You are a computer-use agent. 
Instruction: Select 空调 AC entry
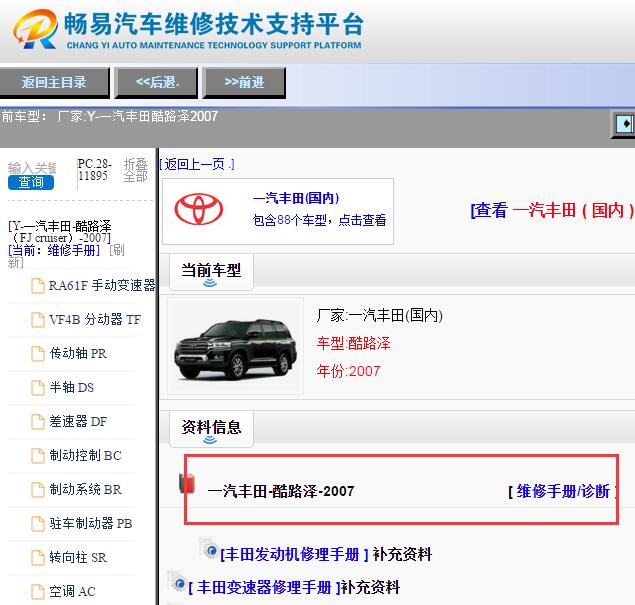point(72,592)
